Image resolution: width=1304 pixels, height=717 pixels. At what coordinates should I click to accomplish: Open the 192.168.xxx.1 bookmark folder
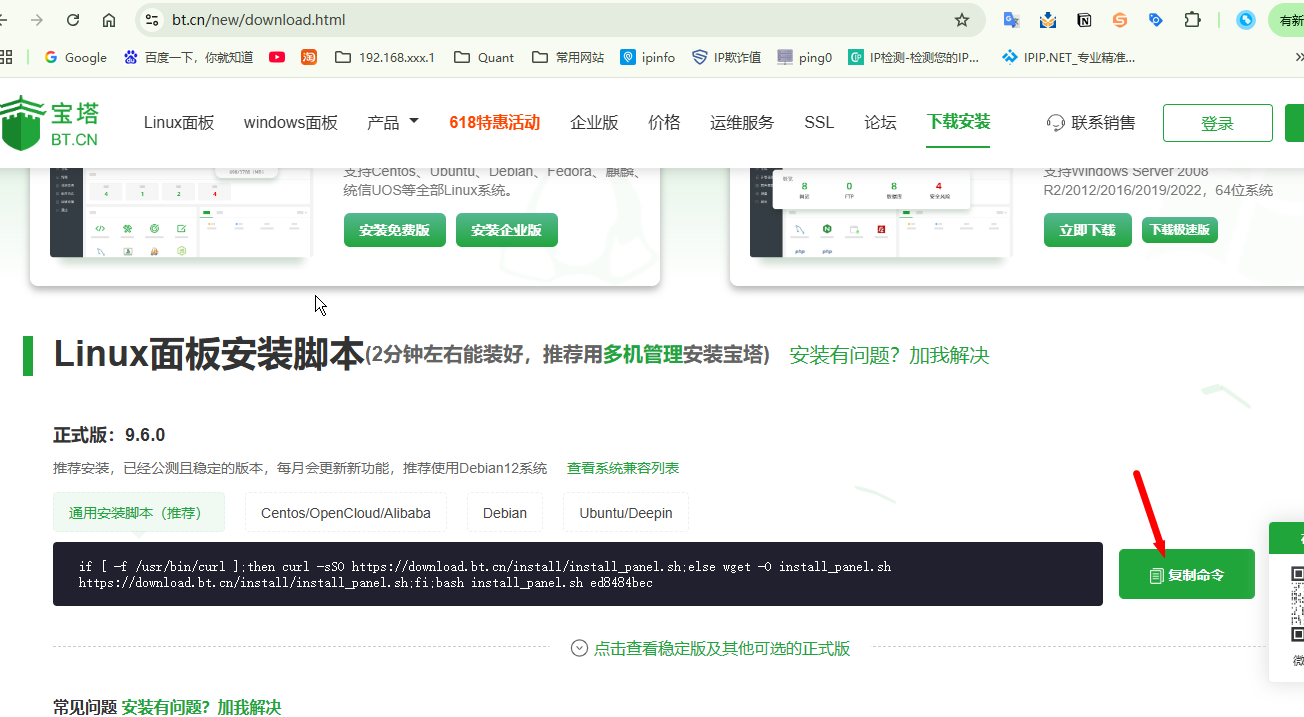[x=385, y=57]
